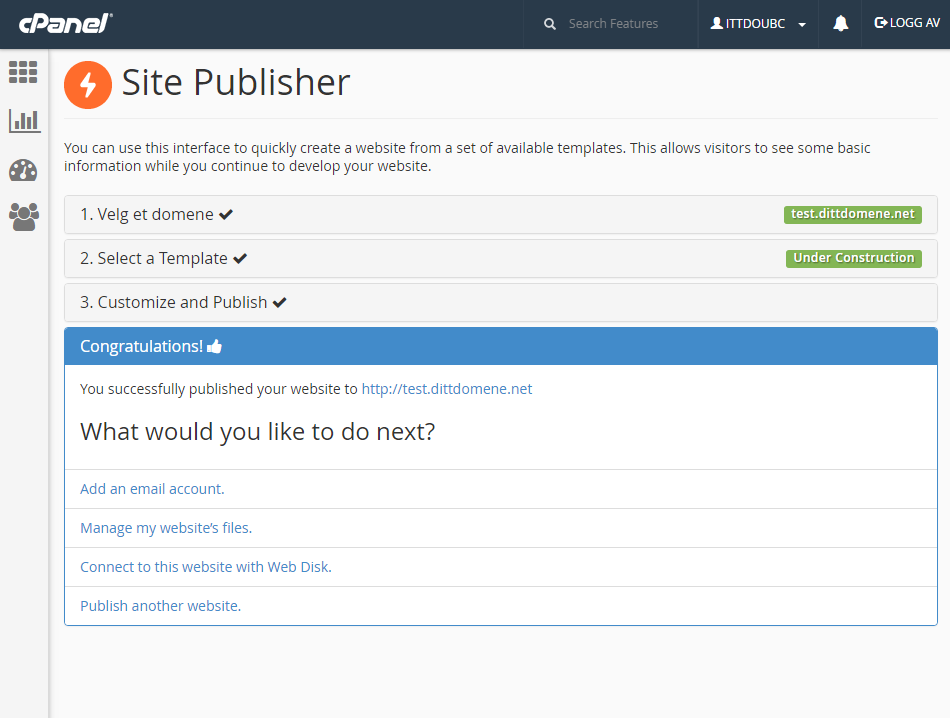Open the User Manager people sidebar icon
Image resolution: width=950 pixels, height=718 pixels.
[x=24, y=217]
